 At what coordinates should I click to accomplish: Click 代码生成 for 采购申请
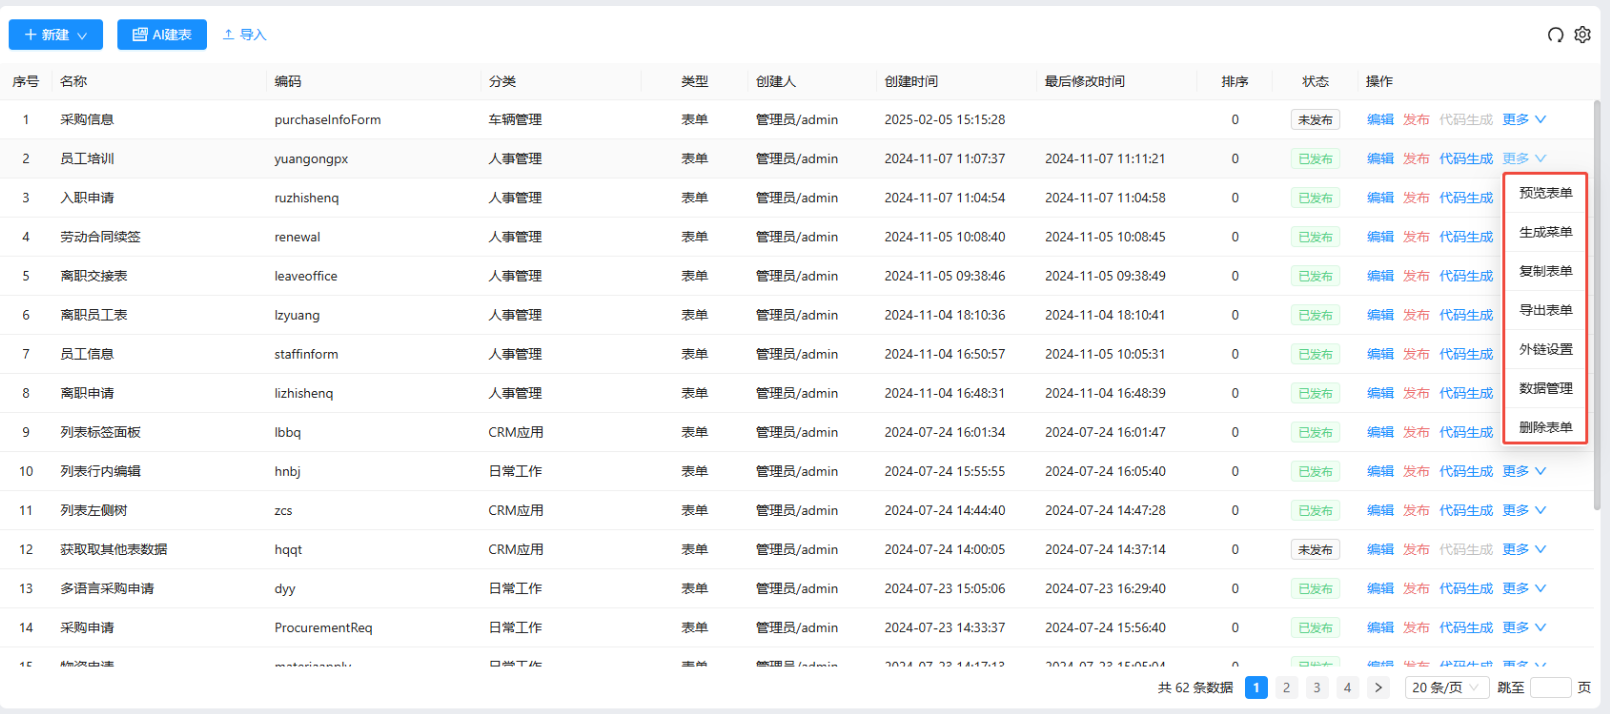[1466, 627]
